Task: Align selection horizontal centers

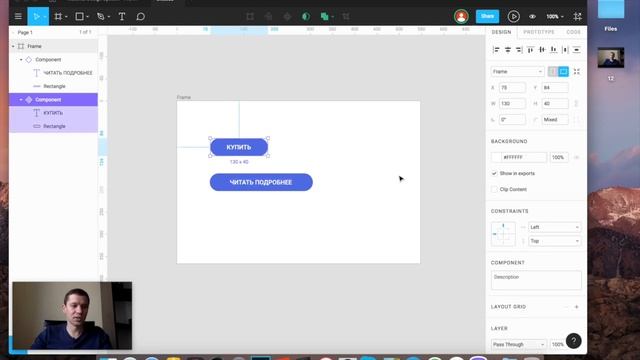Action: coord(508,50)
